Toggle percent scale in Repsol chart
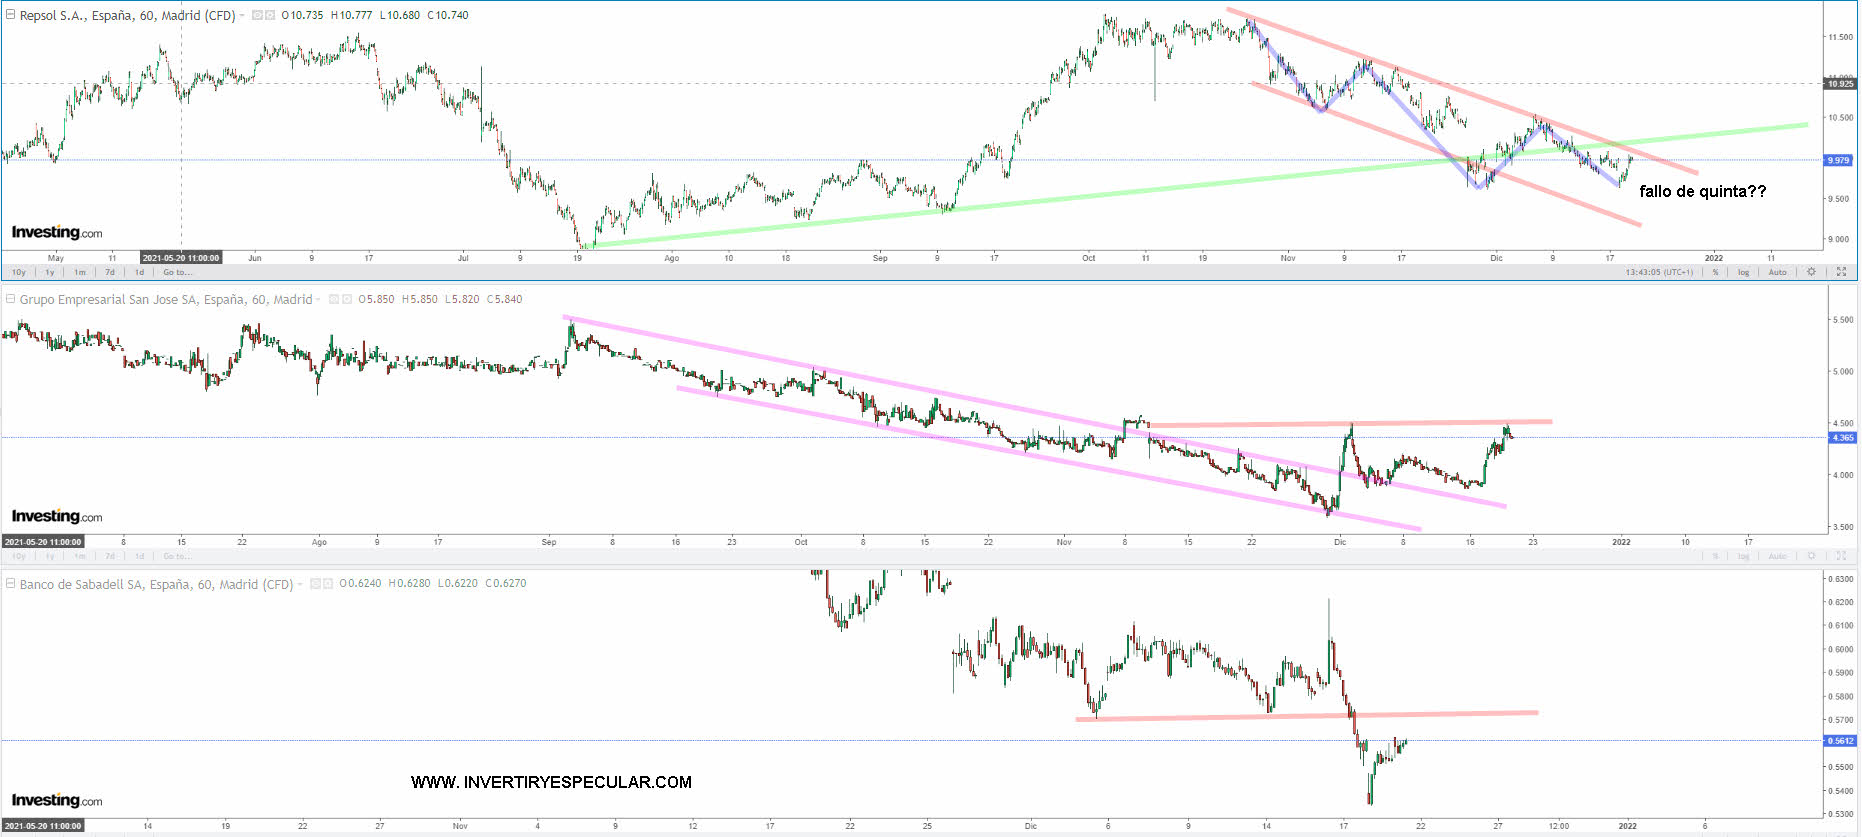The width and height of the screenshot is (1862, 837). pyautogui.click(x=1715, y=272)
